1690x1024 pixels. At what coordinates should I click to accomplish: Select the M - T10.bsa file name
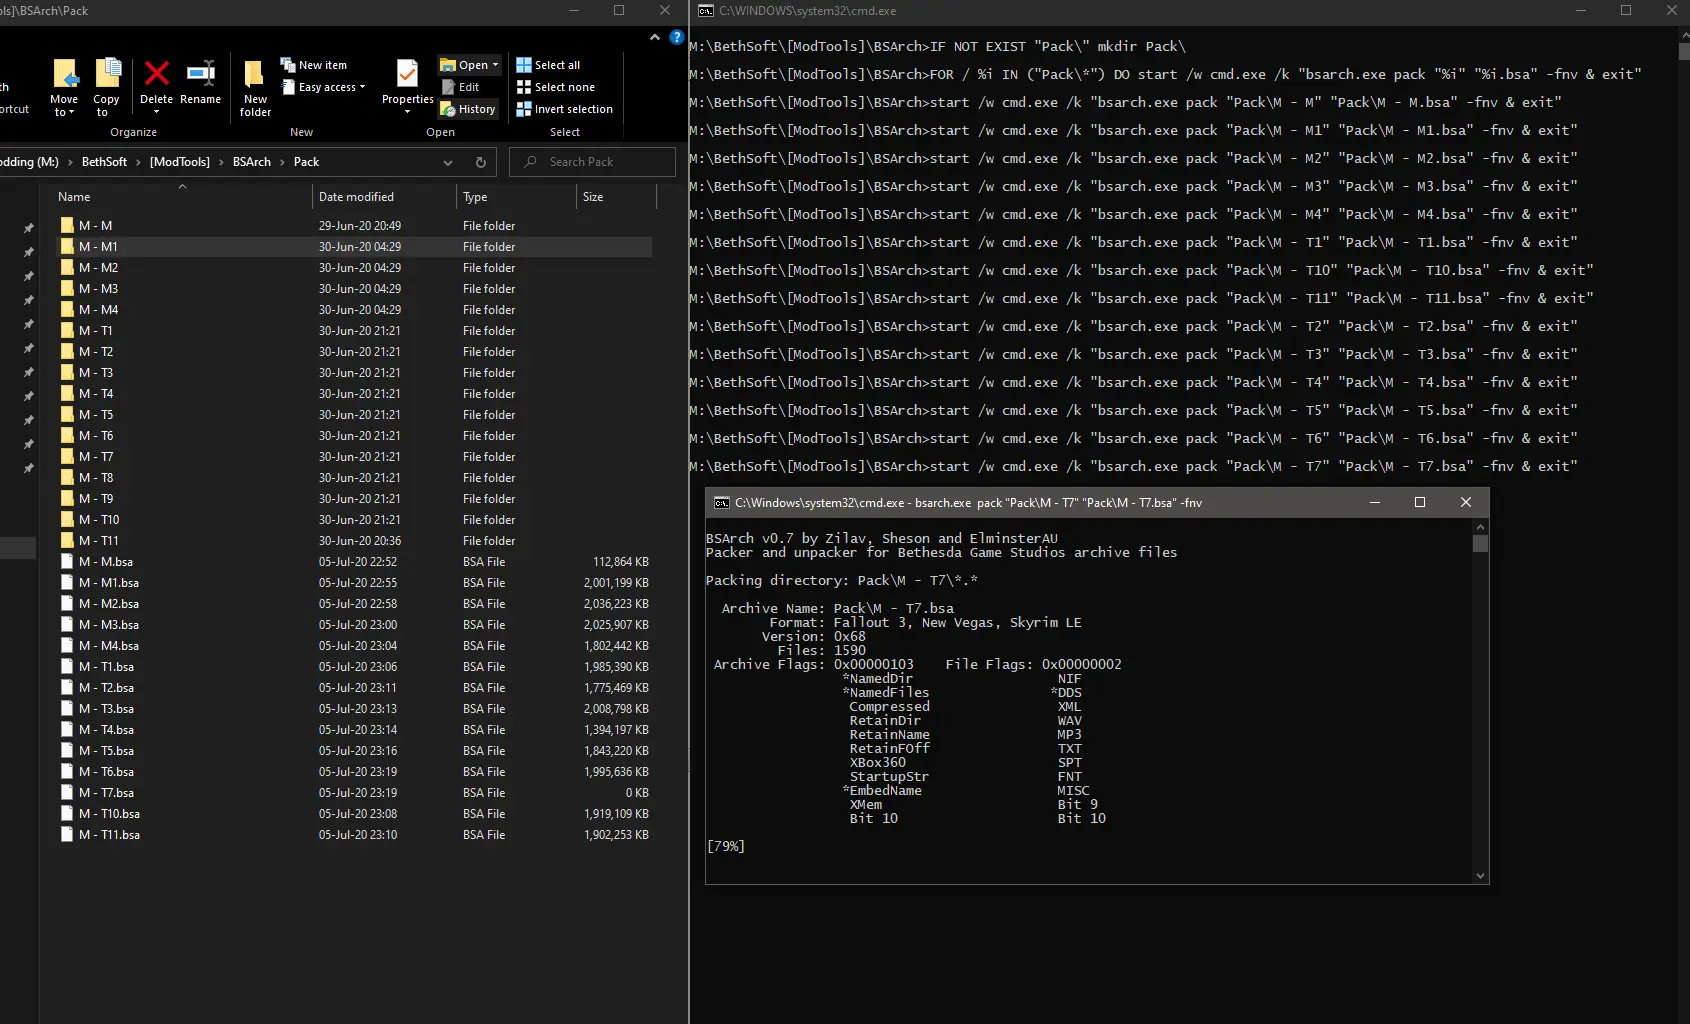pyautogui.click(x=109, y=814)
